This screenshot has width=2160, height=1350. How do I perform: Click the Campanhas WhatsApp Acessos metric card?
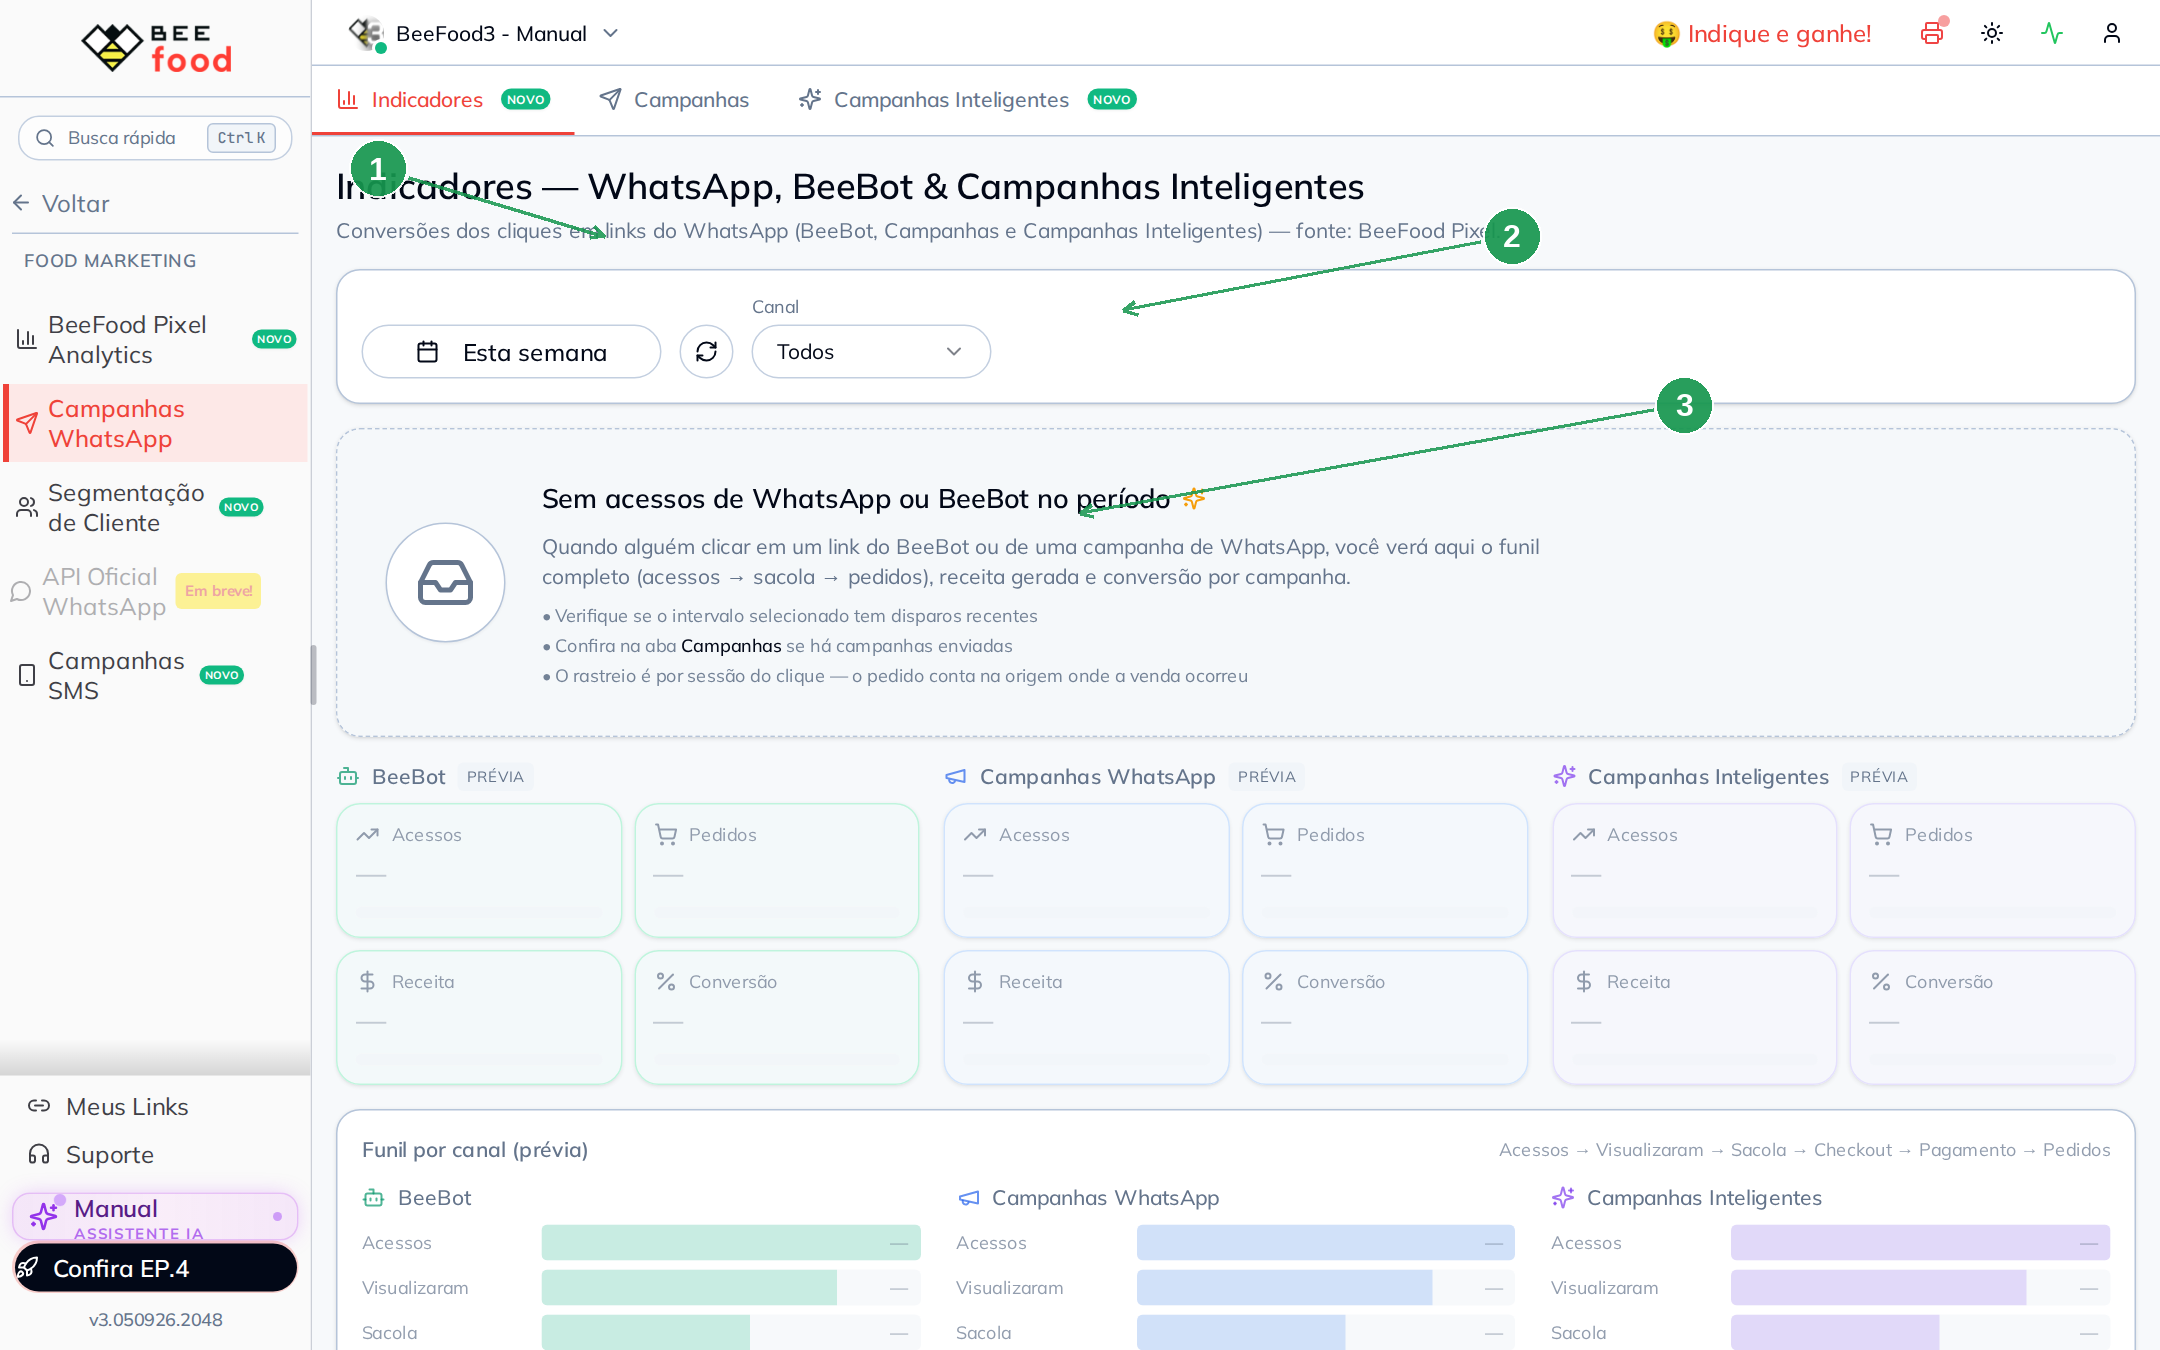[x=1086, y=870]
